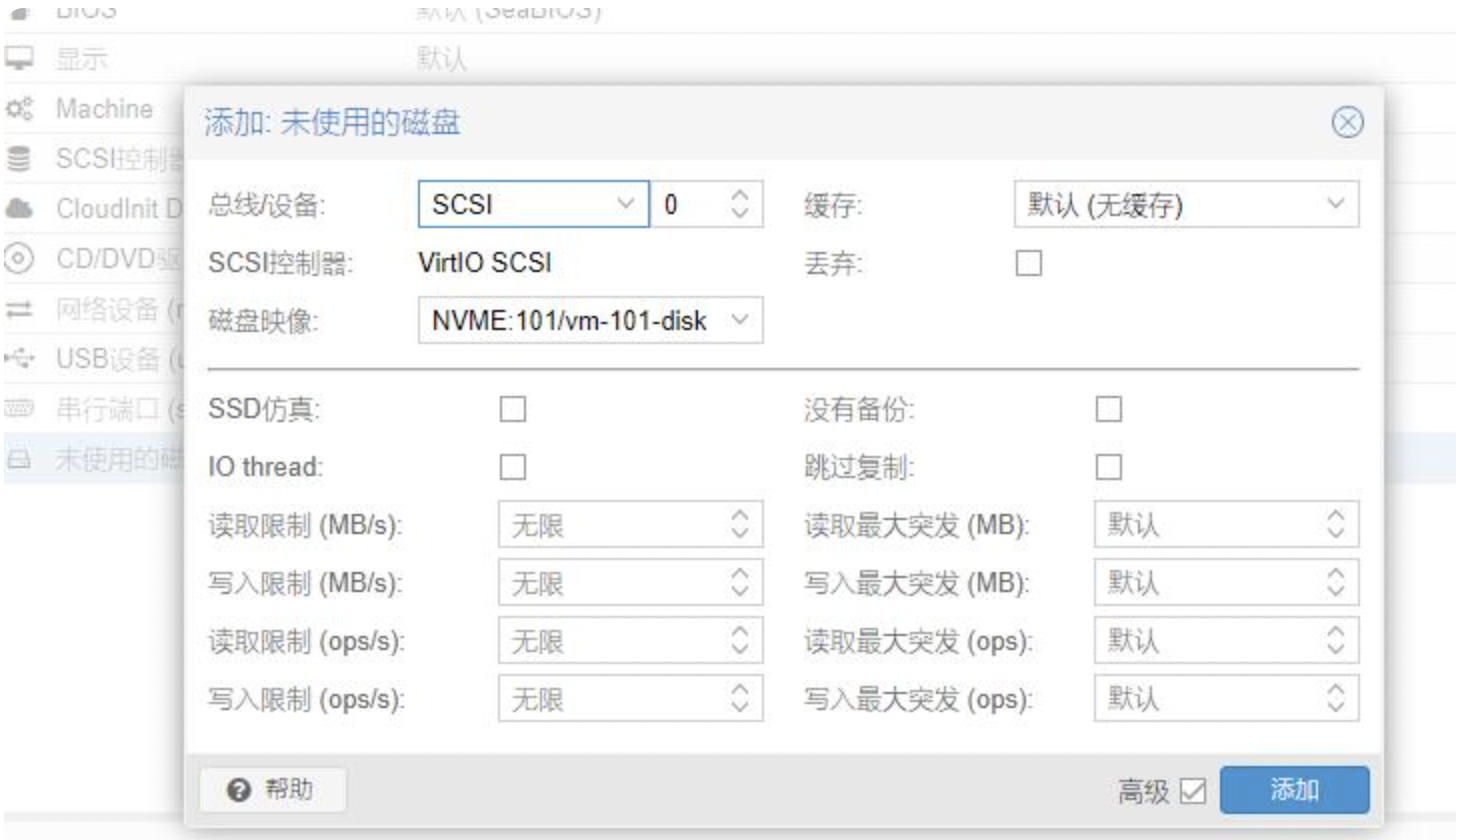Click the USB device icon
The width and height of the screenshot is (1466, 840).
pyautogui.click(x=19, y=358)
